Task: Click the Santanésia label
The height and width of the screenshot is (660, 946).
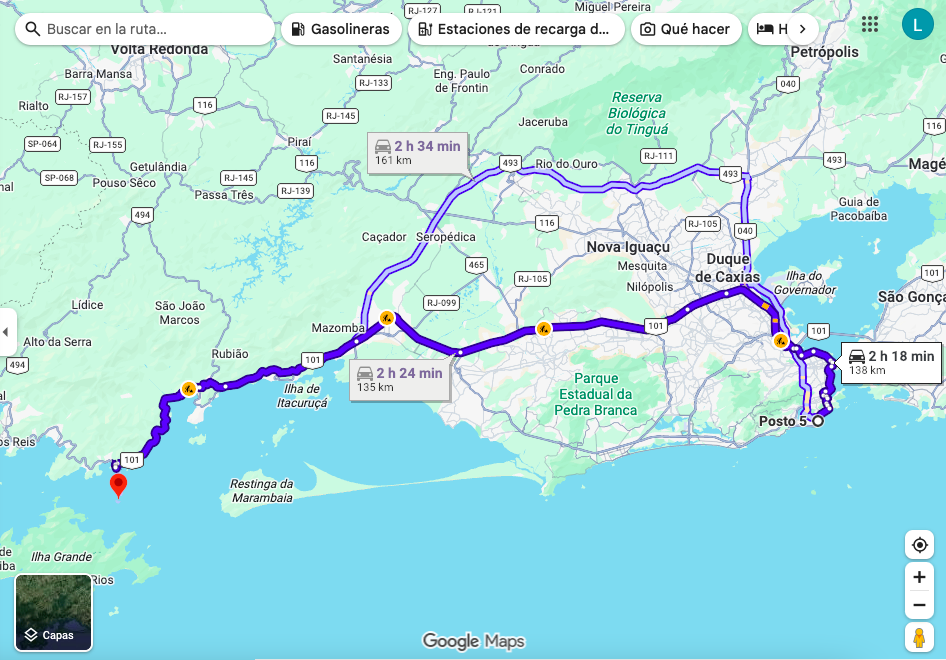Action: coord(363,59)
